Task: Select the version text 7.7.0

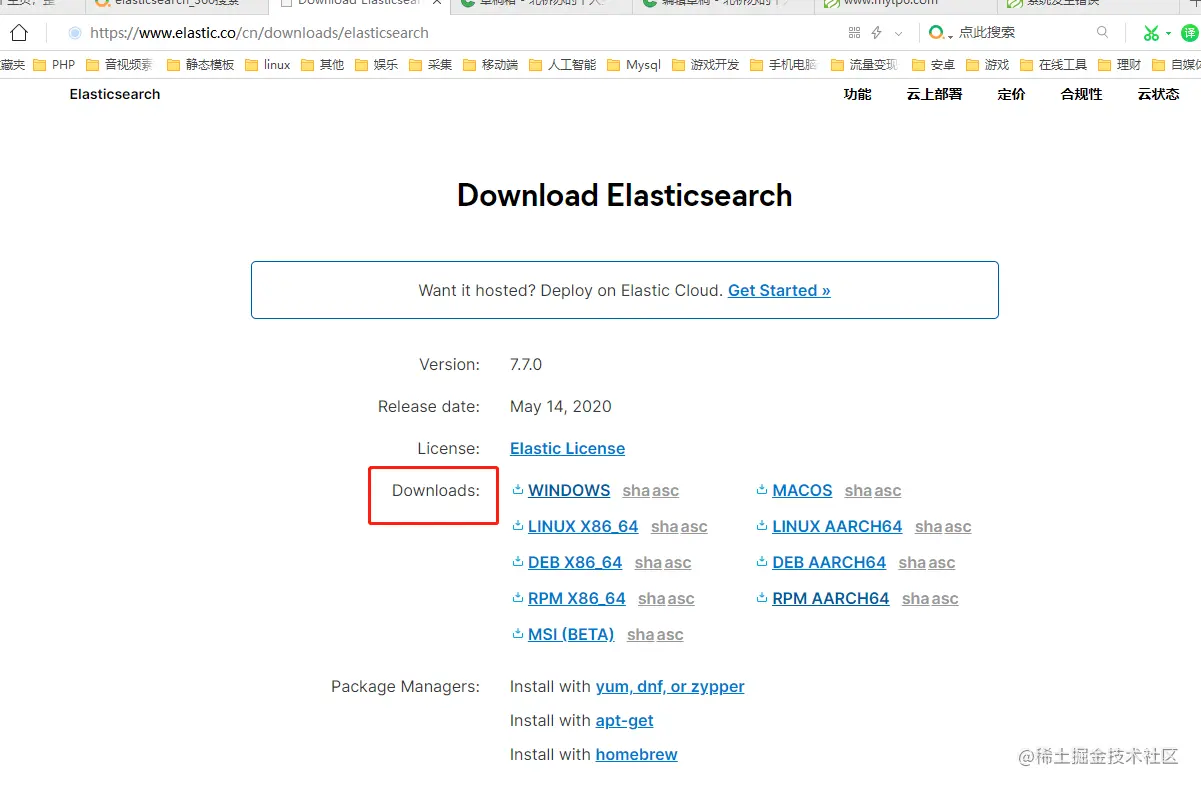Action: (x=526, y=364)
